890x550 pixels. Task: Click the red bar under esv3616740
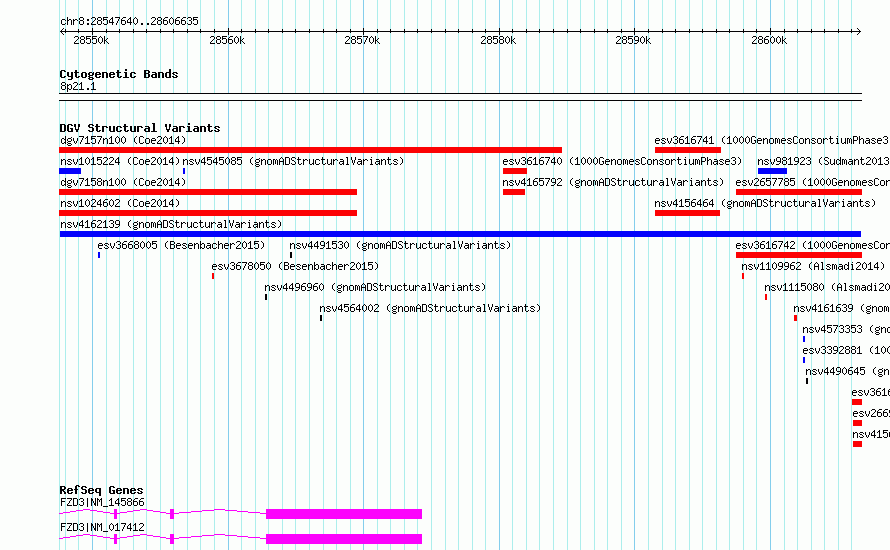coord(515,171)
